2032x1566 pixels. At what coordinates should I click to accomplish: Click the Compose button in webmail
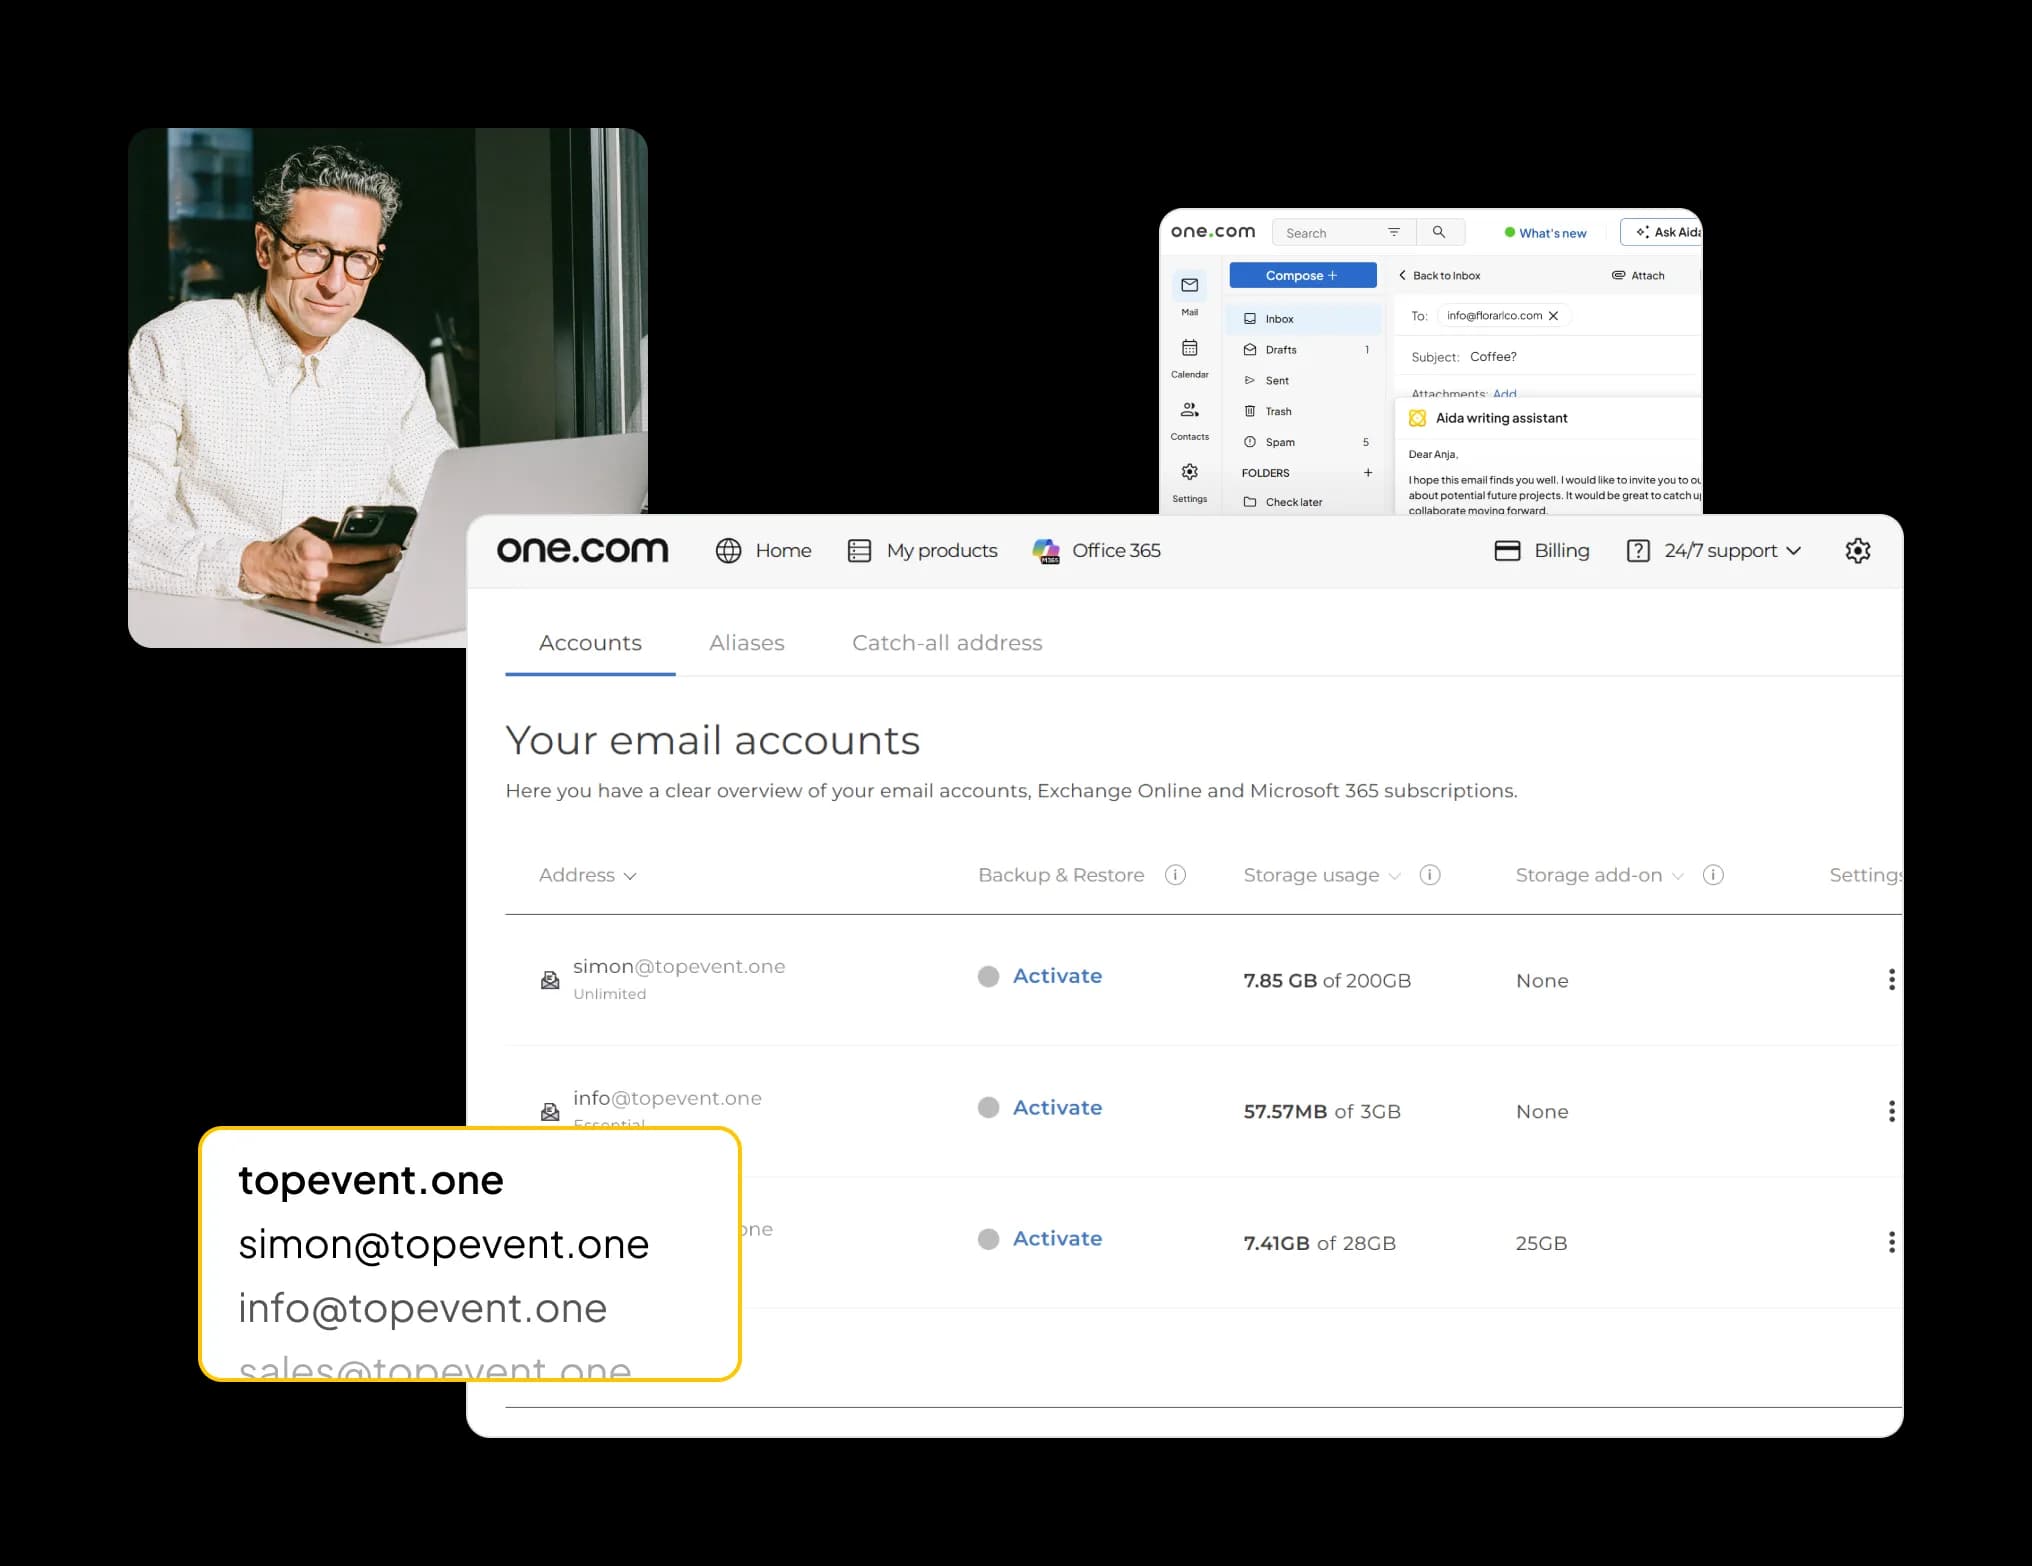pyautogui.click(x=1302, y=275)
